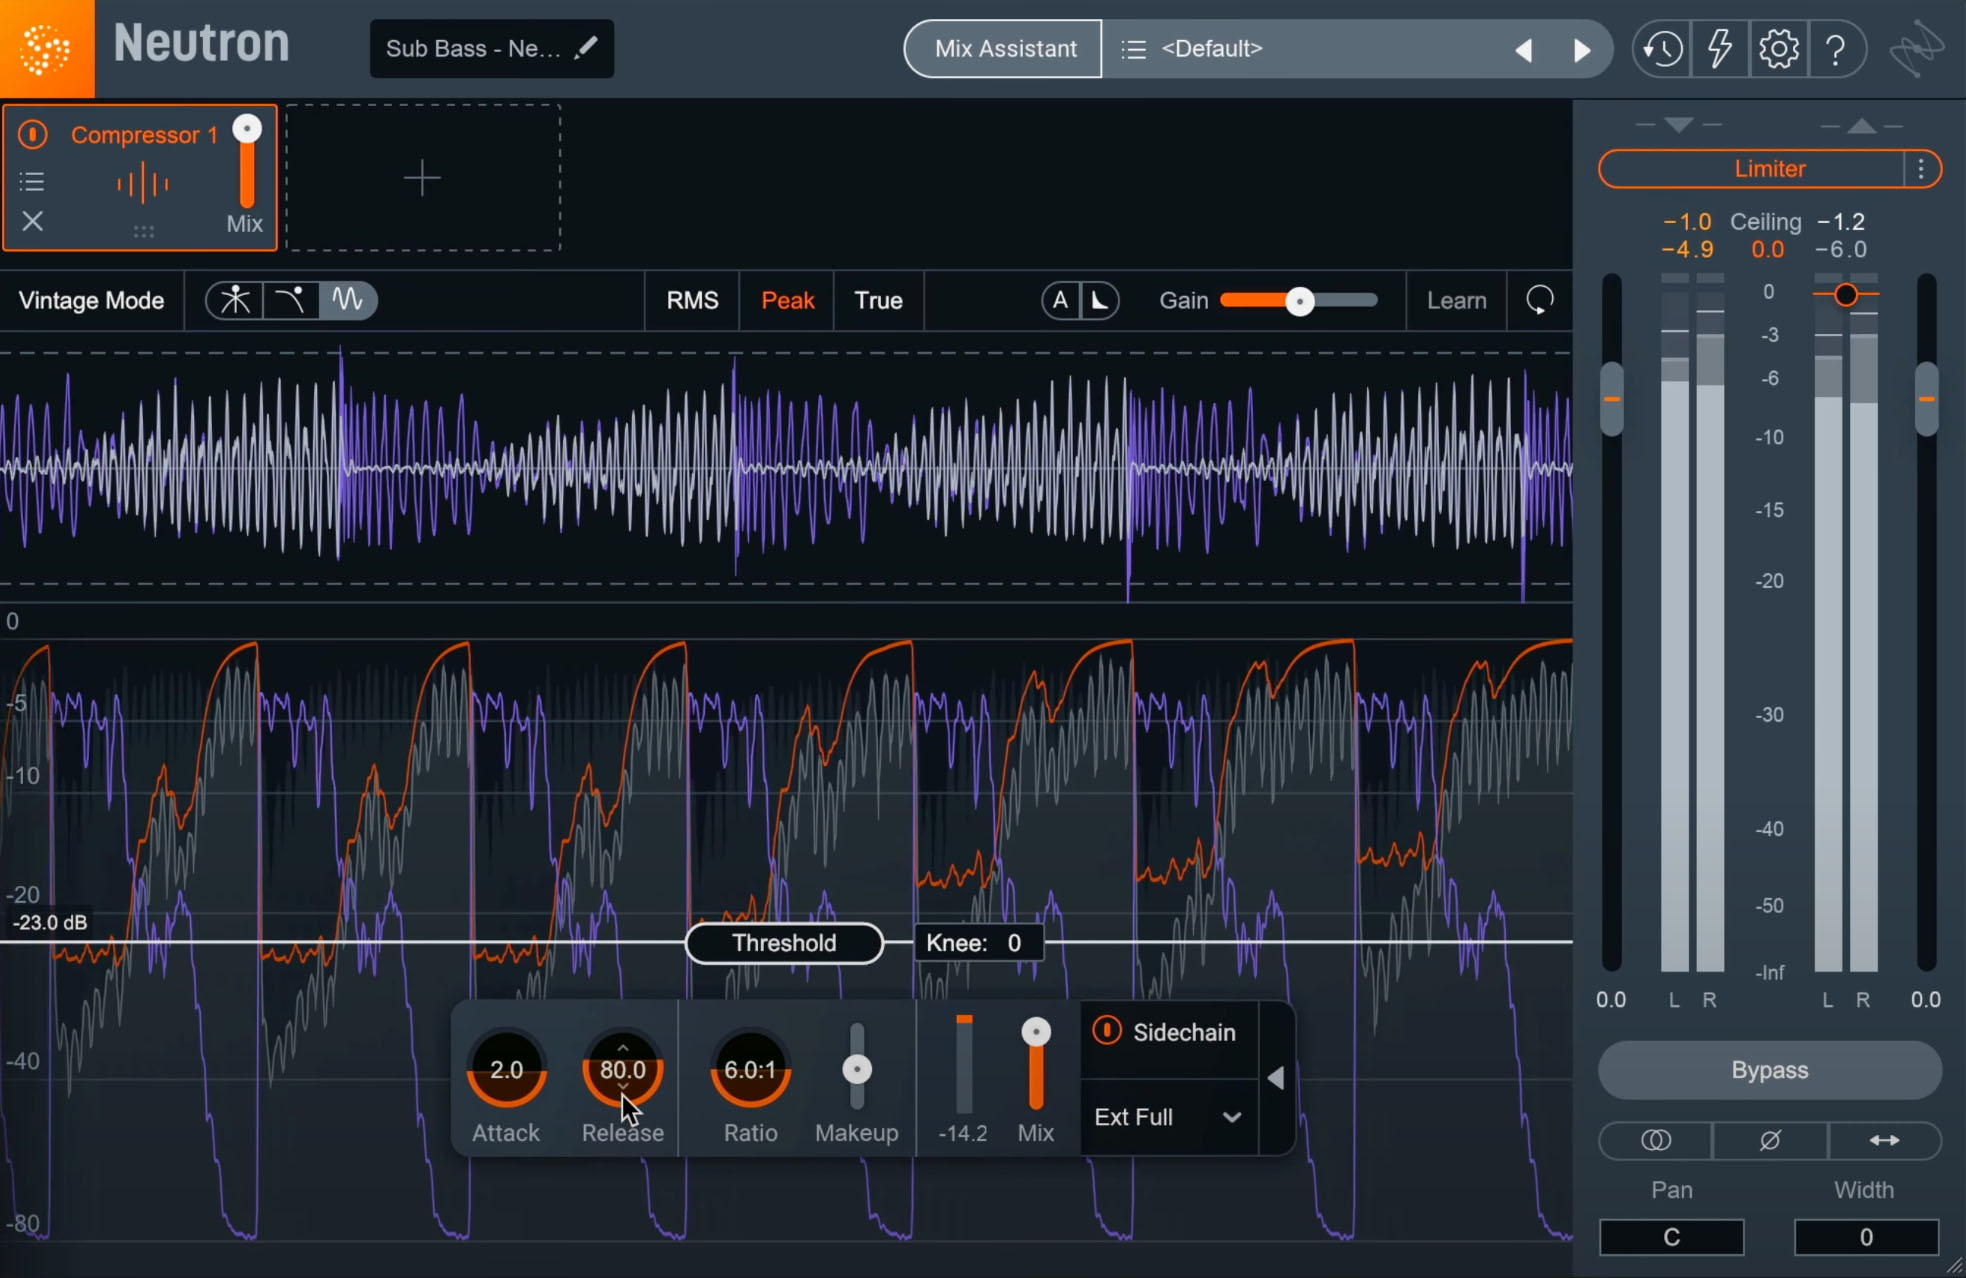The height and width of the screenshot is (1278, 1966).
Task: Click the pencil icon to rename preset
Action: [586, 48]
